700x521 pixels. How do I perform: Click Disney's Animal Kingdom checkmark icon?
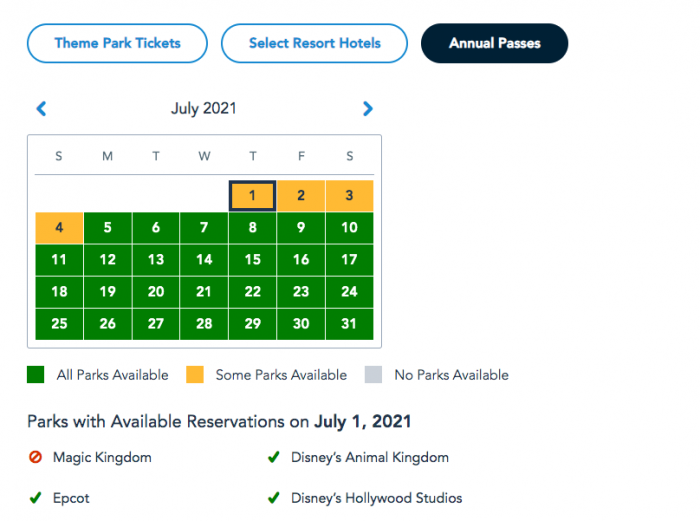pos(274,457)
